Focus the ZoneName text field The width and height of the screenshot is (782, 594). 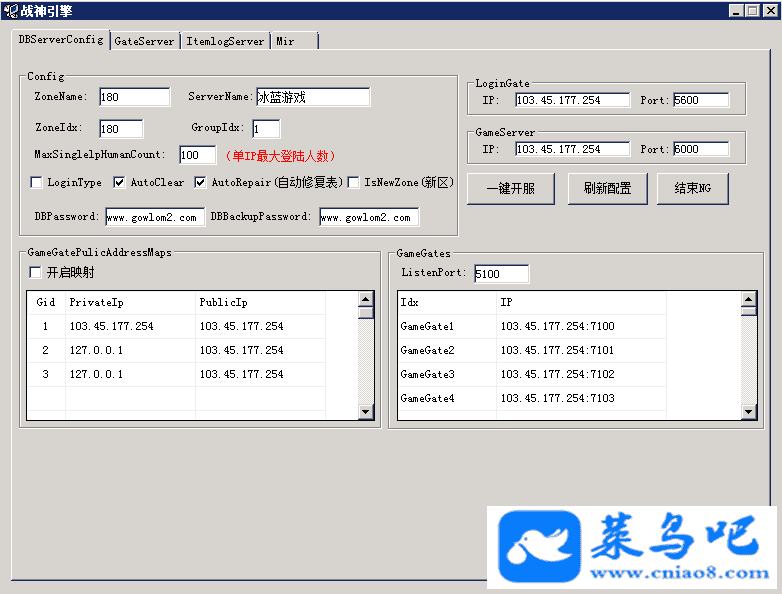[134, 97]
